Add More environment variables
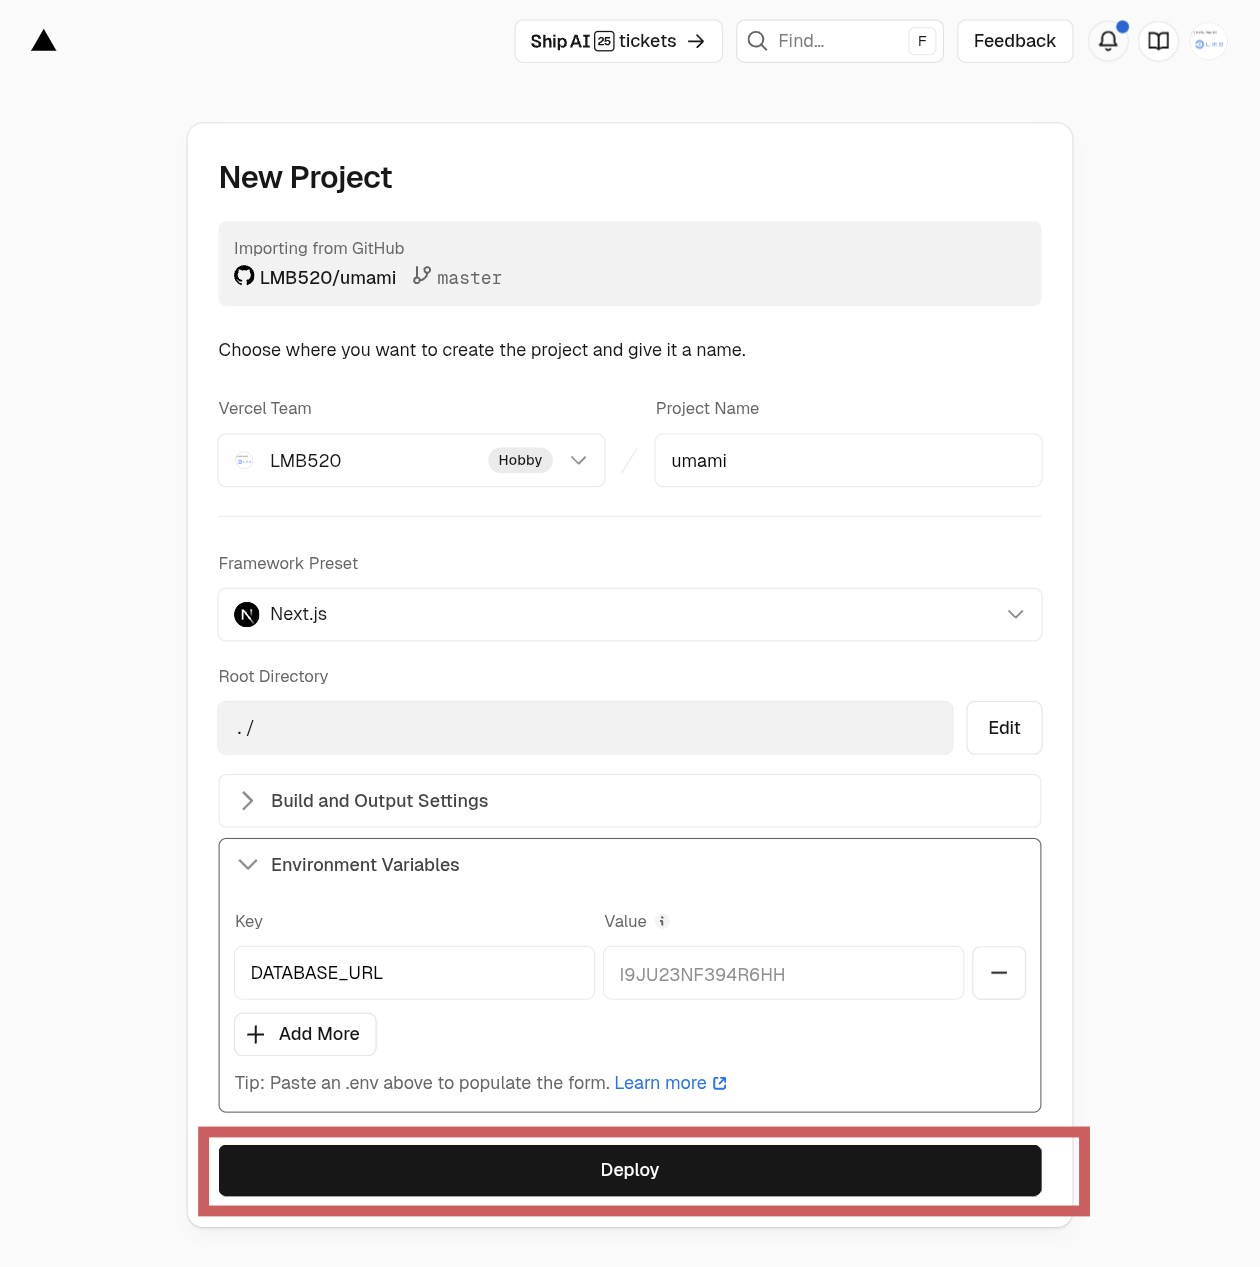Image resolution: width=1260 pixels, height=1267 pixels. coord(305,1034)
